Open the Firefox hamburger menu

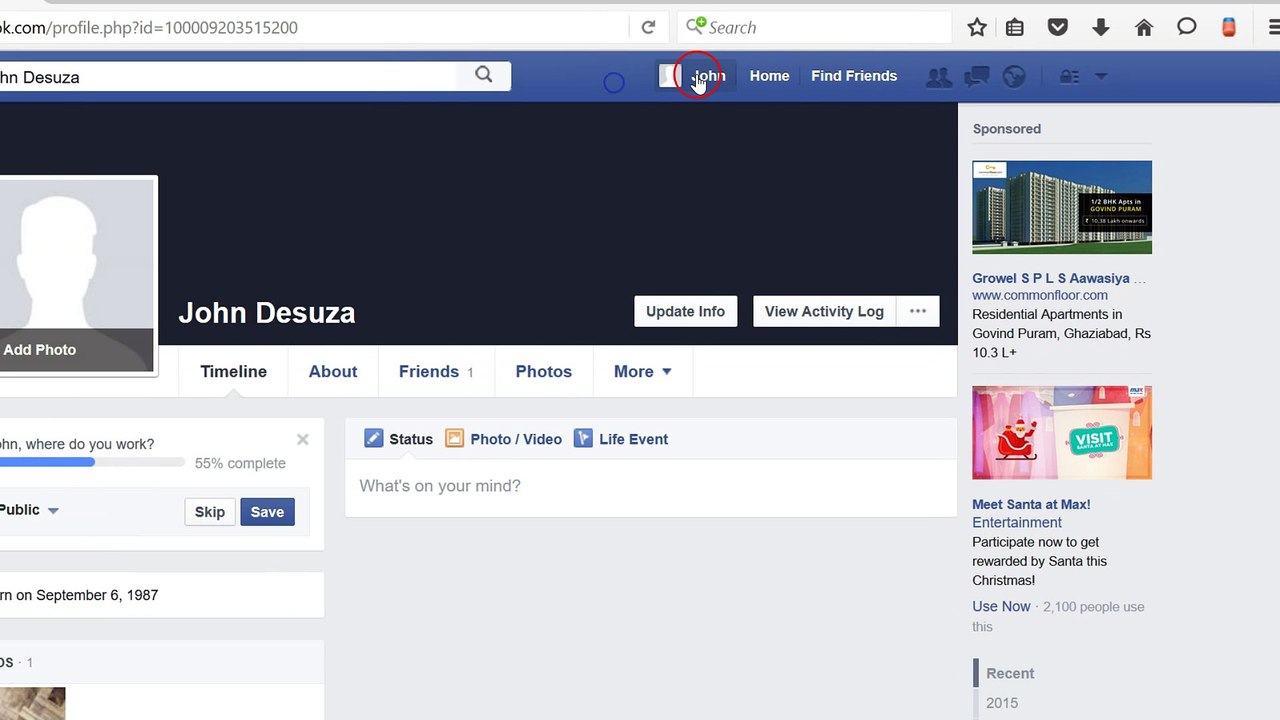click(1274, 27)
